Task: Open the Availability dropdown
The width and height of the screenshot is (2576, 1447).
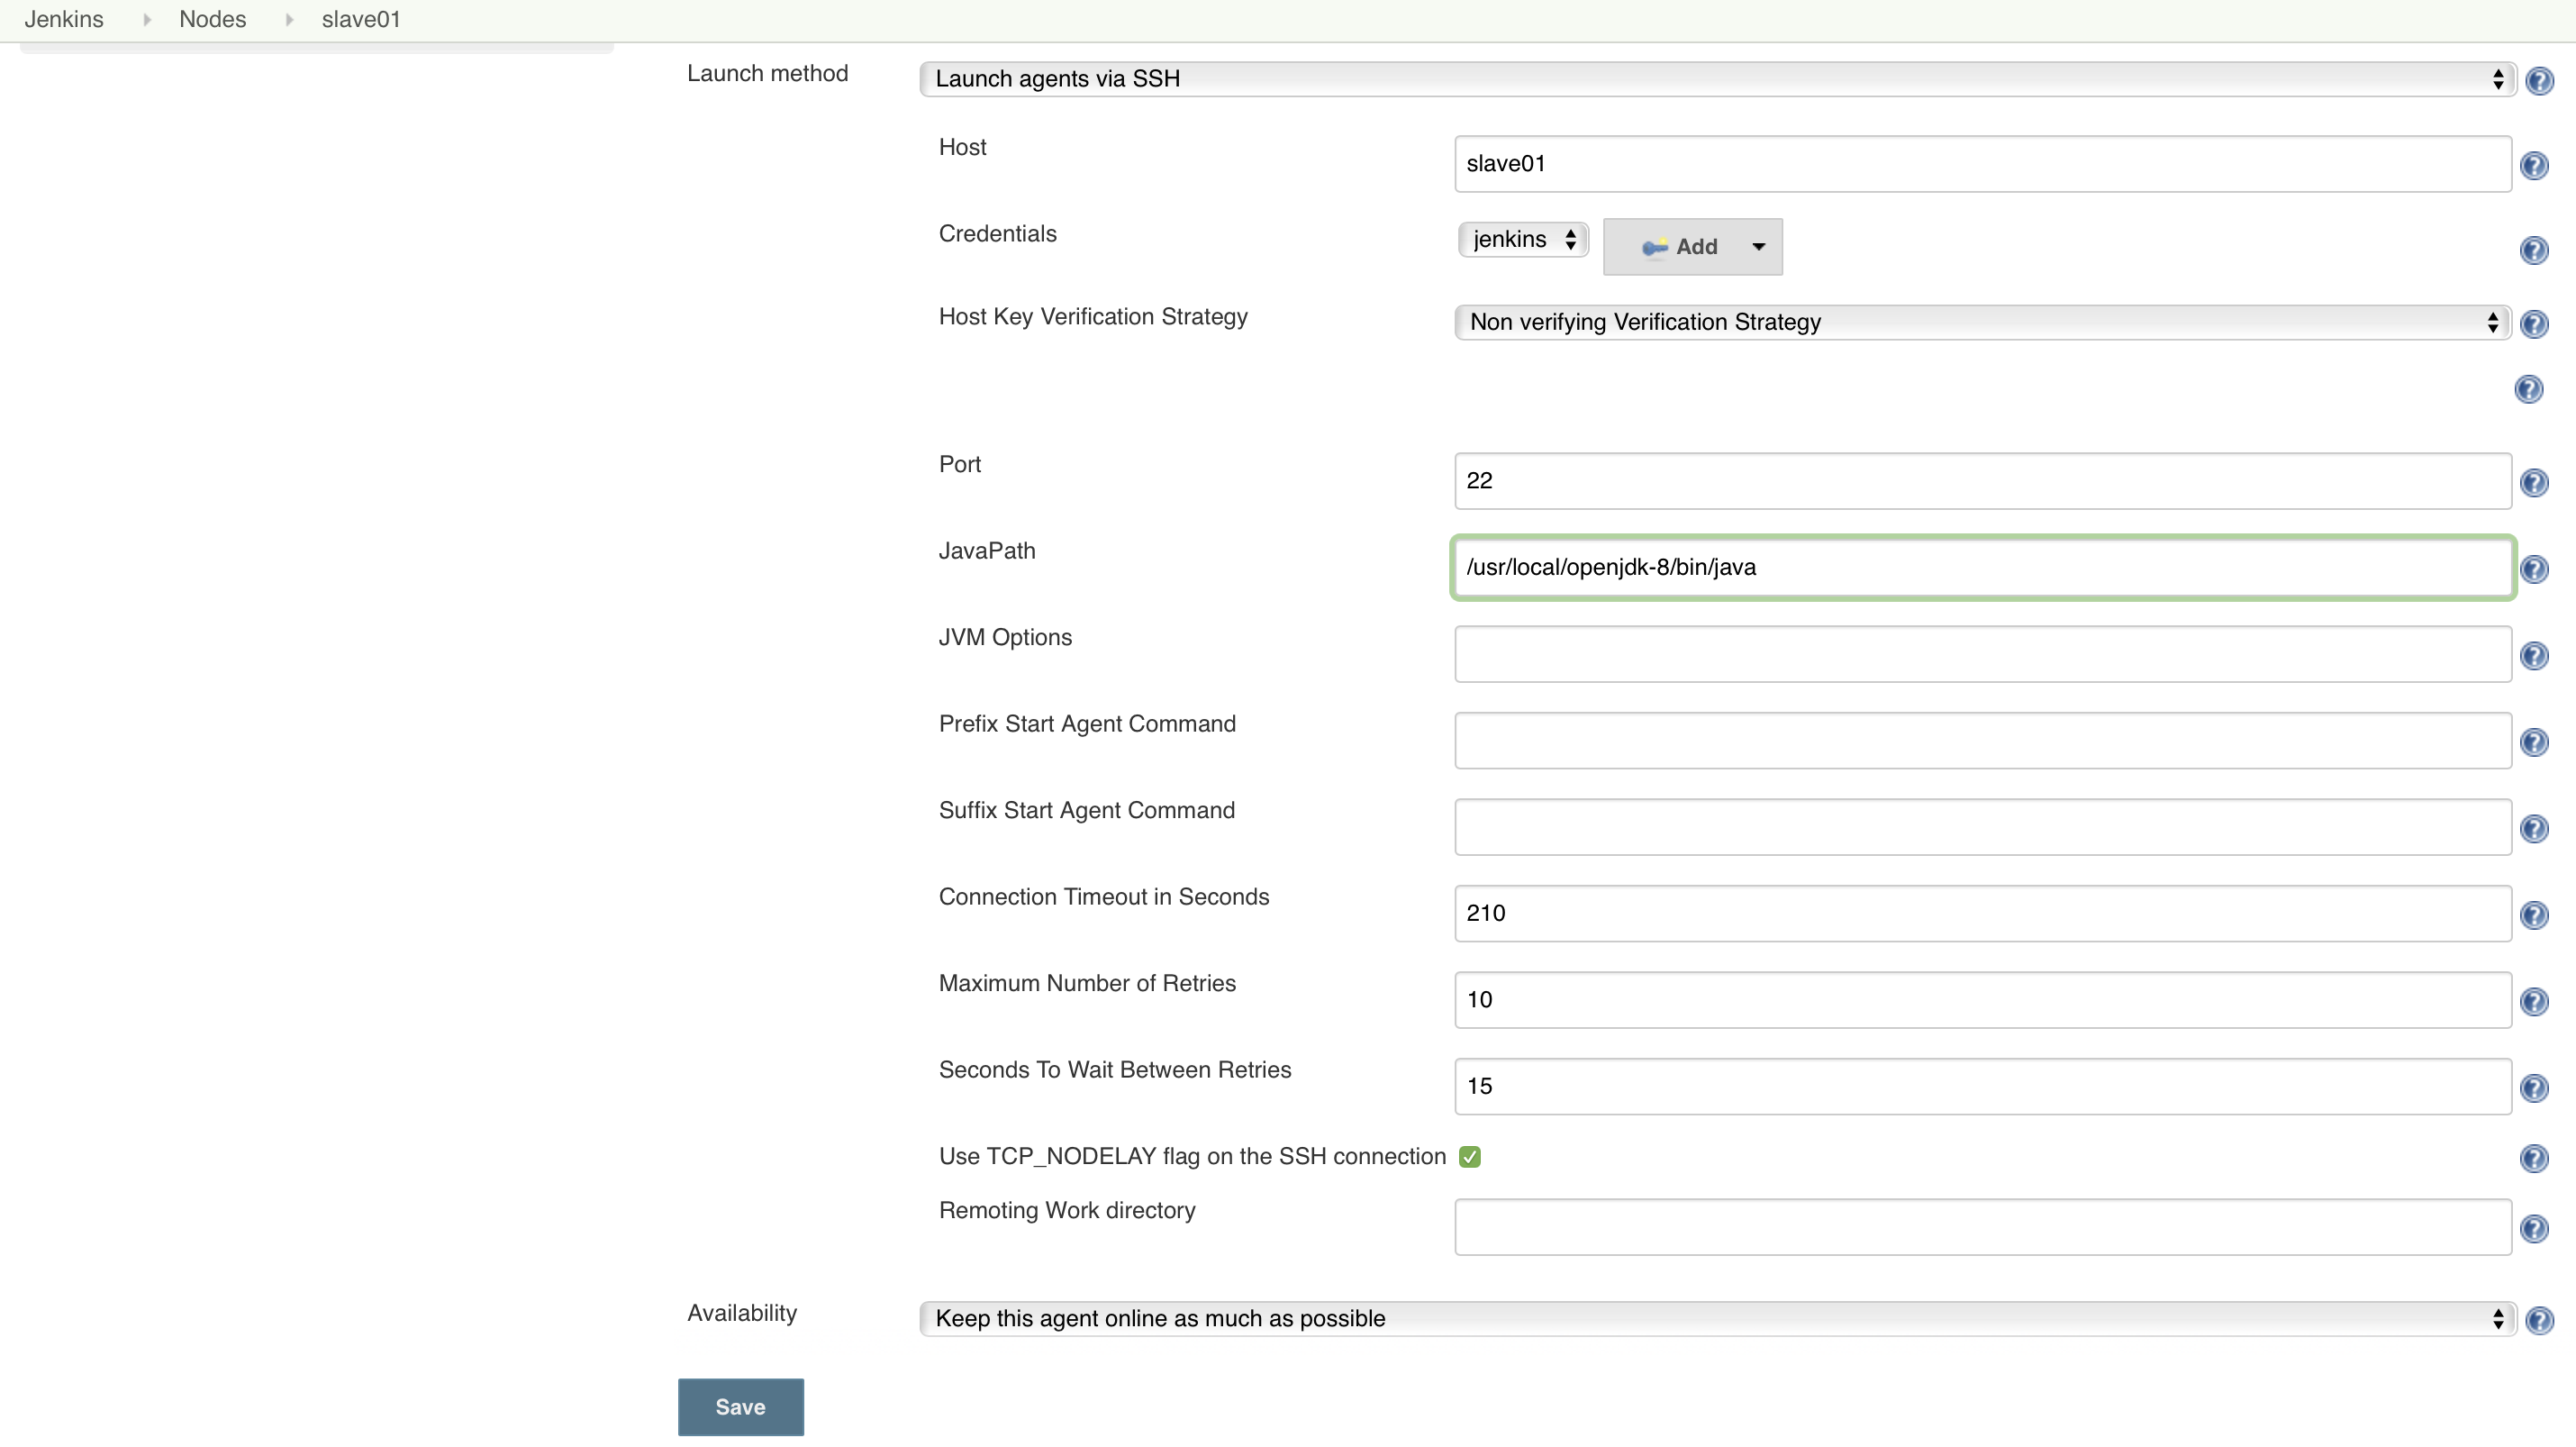Action: [x=1716, y=1318]
